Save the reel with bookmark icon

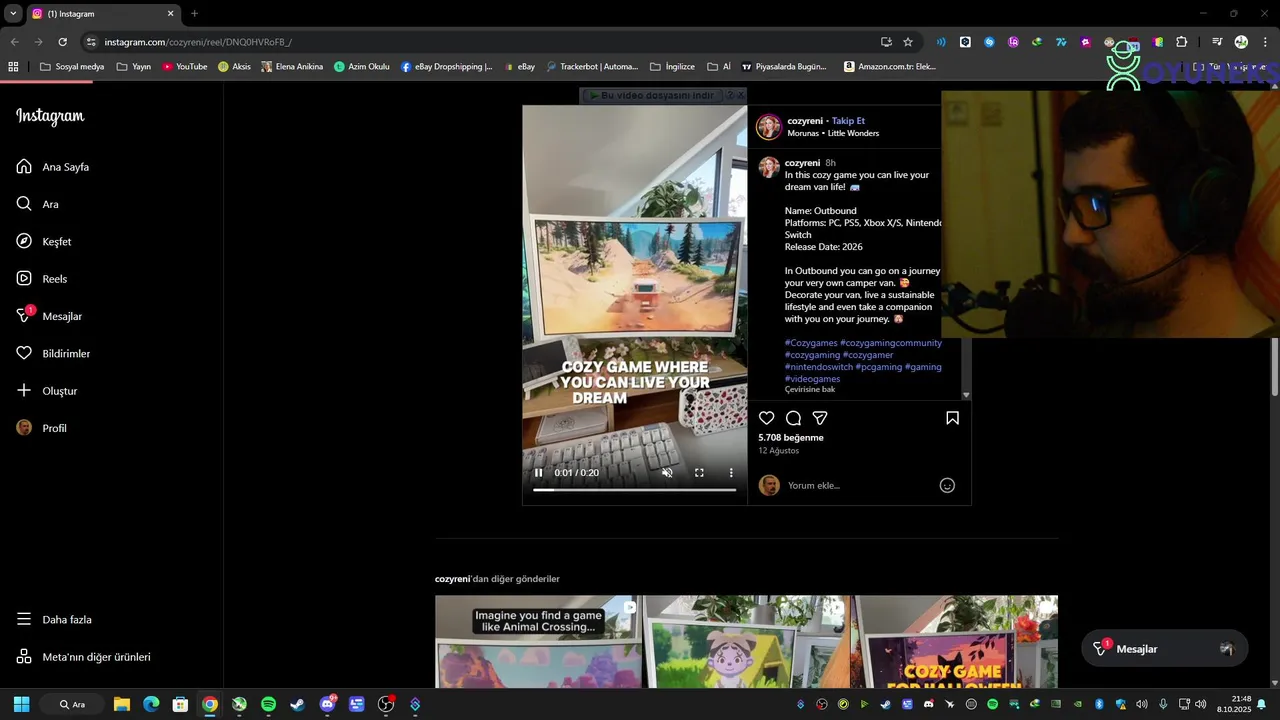tap(952, 418)
